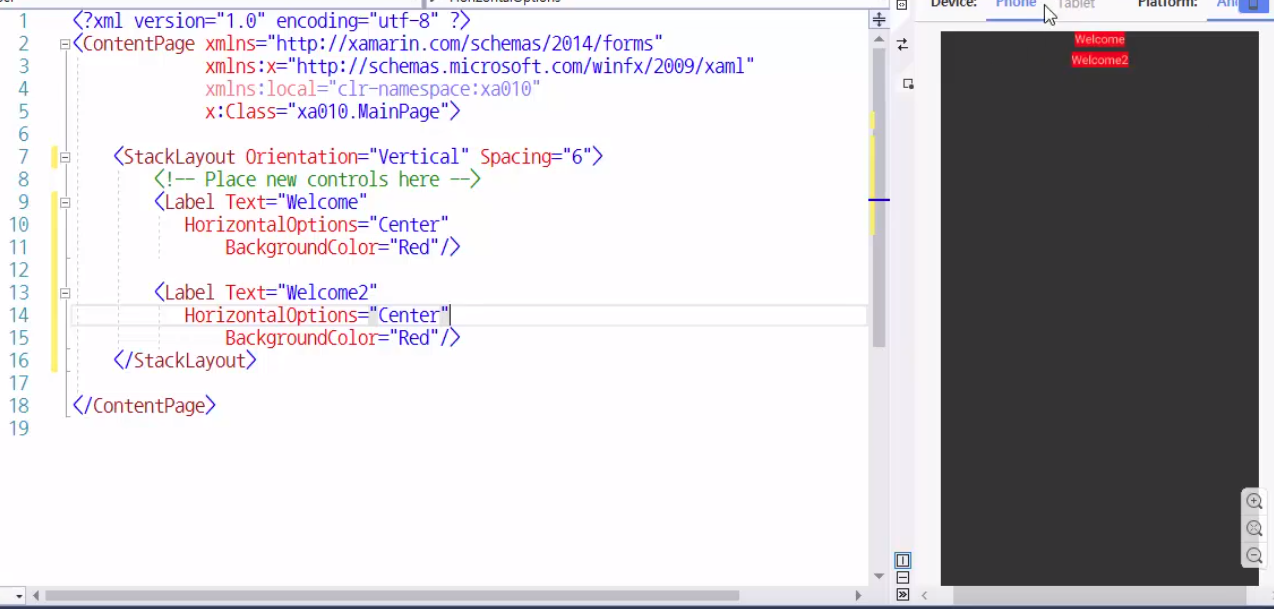The image size is (1274, 609).
Task: Switch to horizontal split layout
Action: [x=902, y=578]
